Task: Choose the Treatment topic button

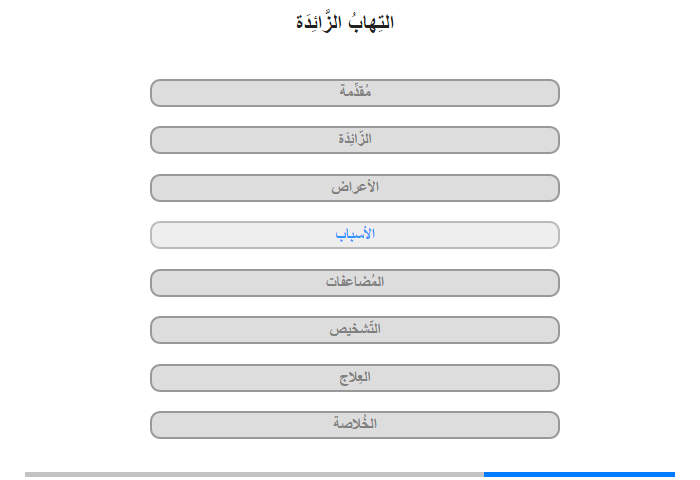Action: click(355, 378)
